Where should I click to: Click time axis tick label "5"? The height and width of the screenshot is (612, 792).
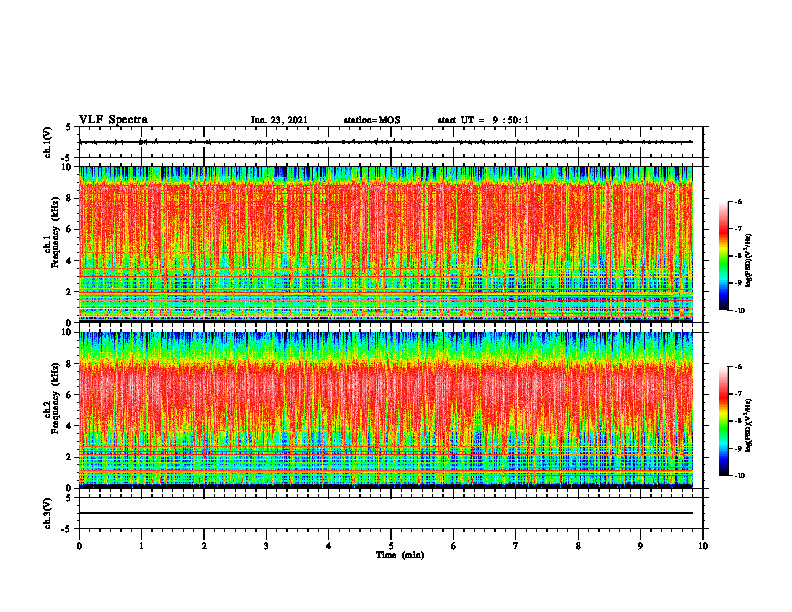pyautogui.click(x=391, y=546)
